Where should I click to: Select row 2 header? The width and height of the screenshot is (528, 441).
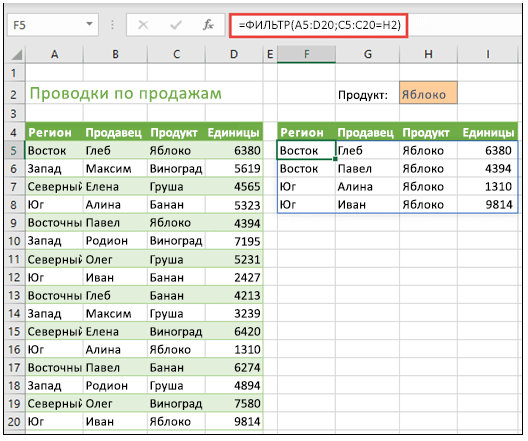(x=14, y=94)
